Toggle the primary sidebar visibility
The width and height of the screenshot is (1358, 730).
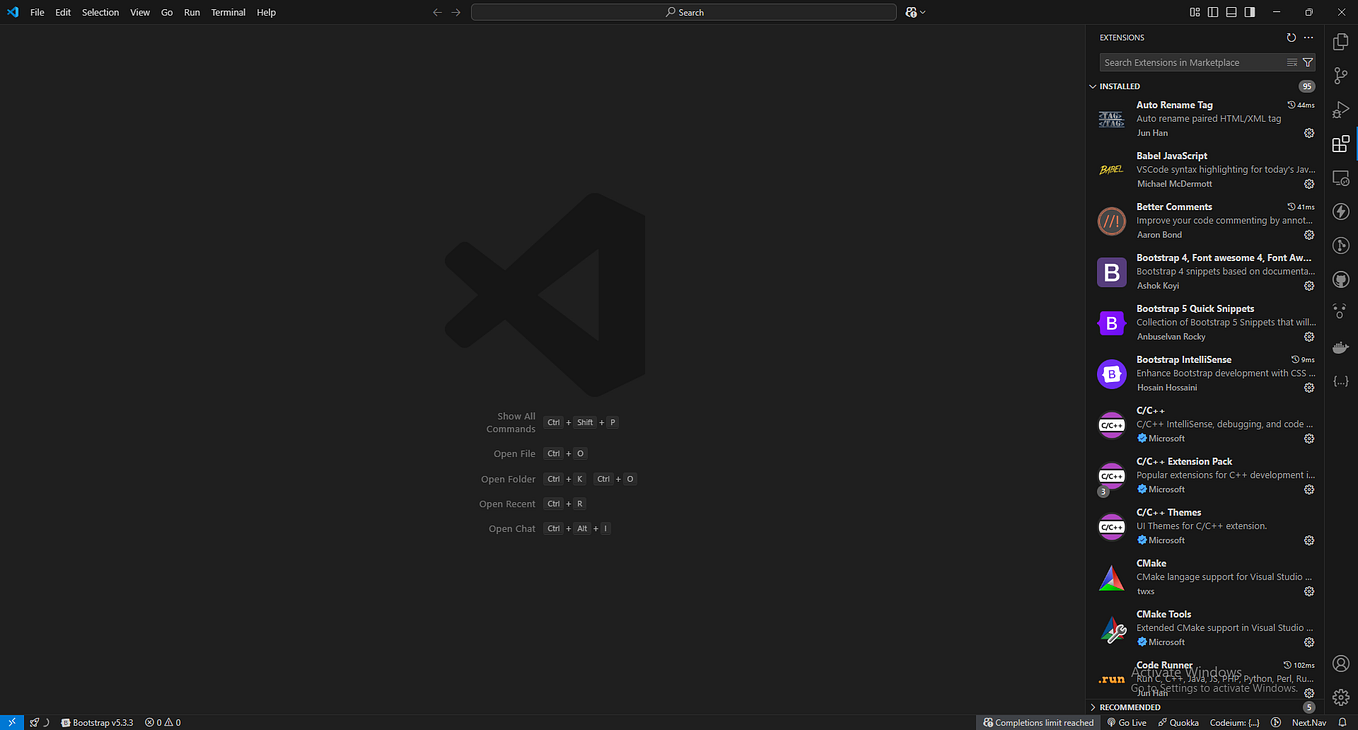(1212, 11)
